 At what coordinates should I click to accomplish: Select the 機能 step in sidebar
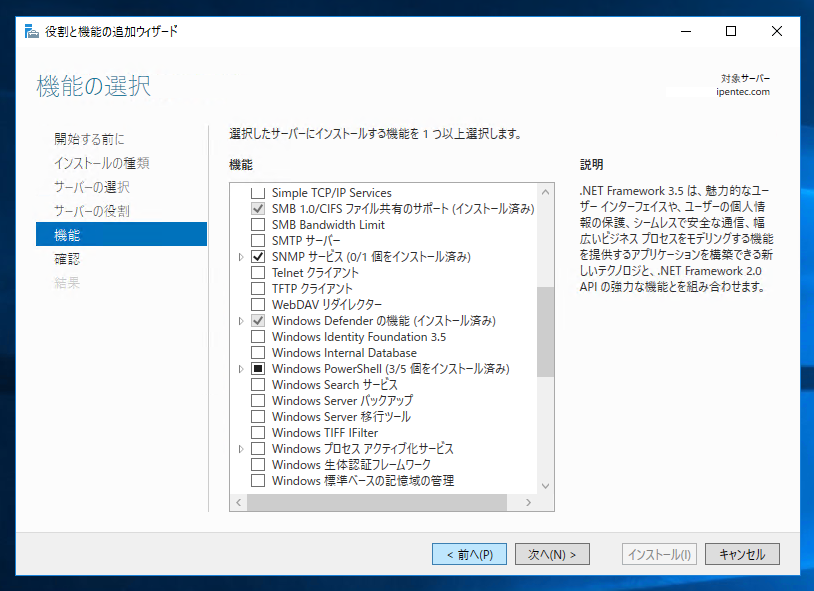point(121,234)
